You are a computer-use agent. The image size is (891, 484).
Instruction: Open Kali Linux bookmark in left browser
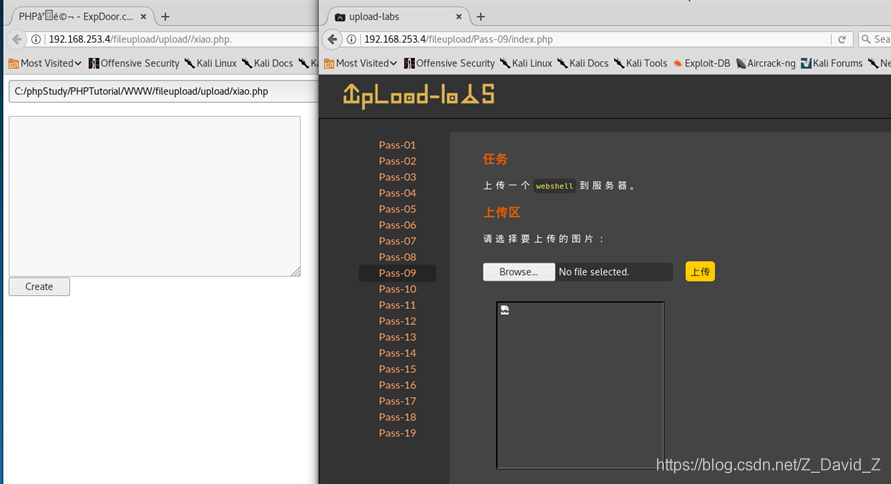210,63
